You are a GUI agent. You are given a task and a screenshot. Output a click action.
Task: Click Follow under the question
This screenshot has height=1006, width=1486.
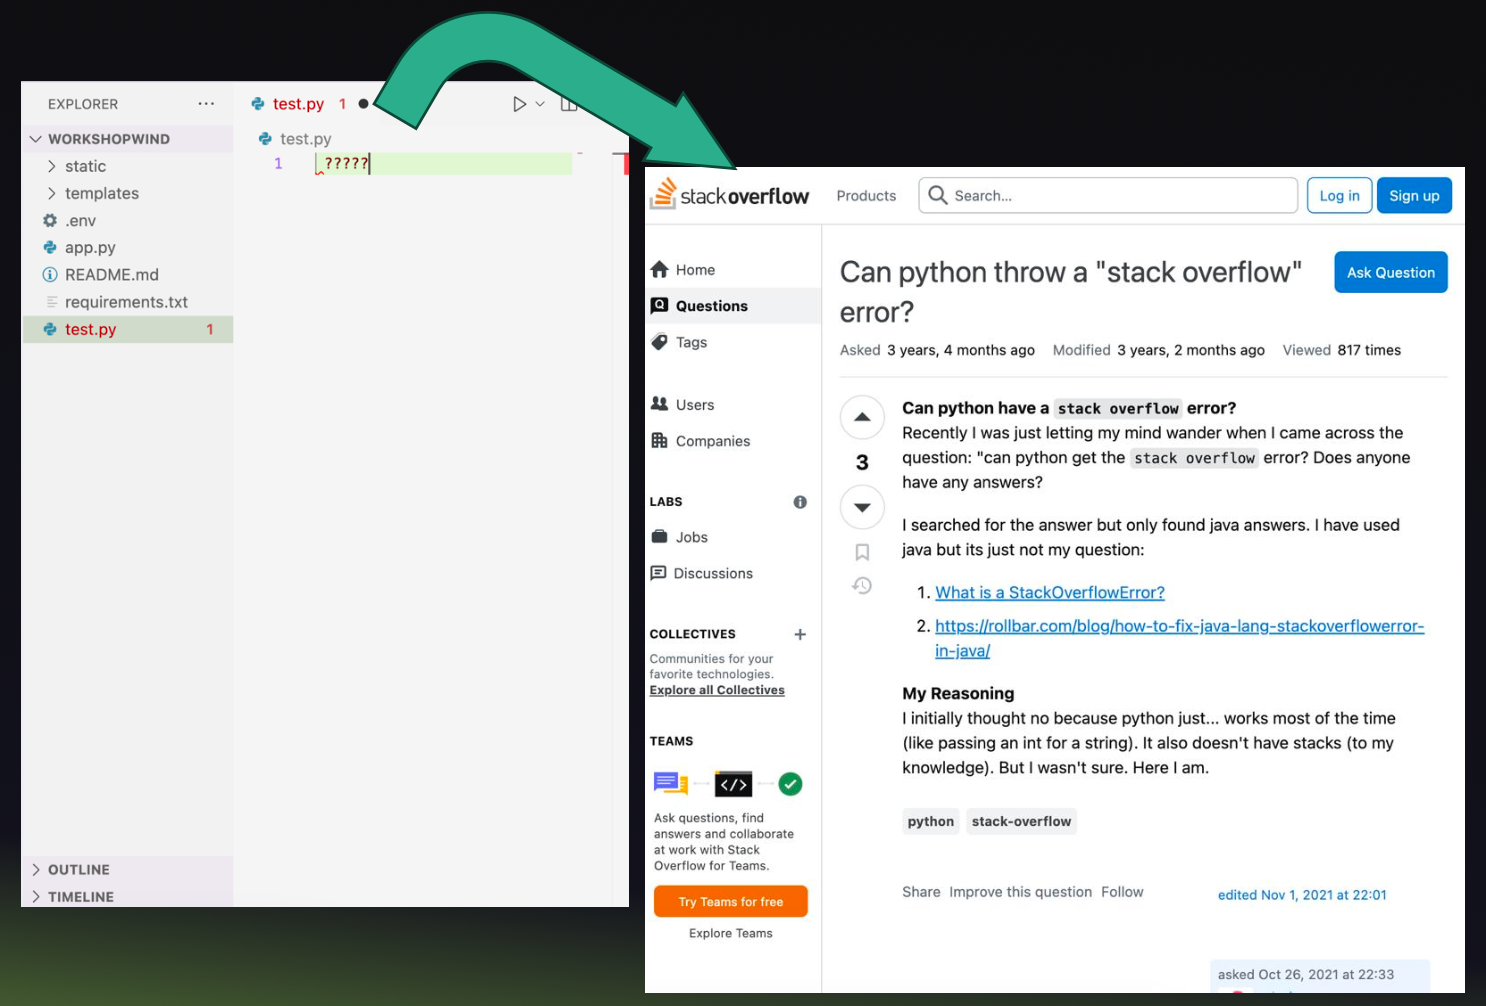pos(1122,892)
